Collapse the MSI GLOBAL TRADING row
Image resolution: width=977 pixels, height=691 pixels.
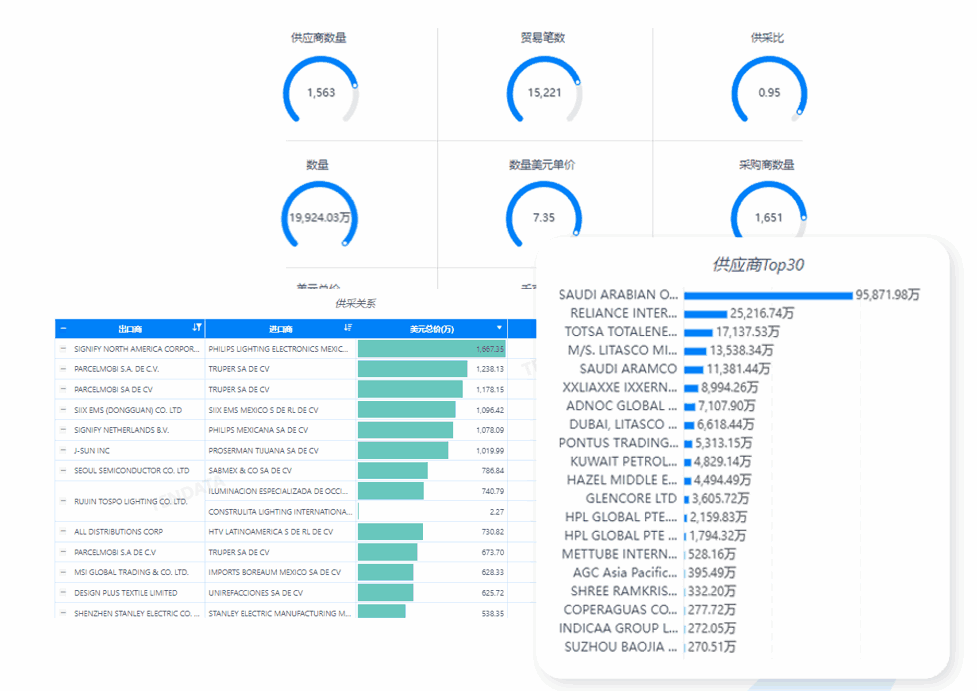click(64, 572)
